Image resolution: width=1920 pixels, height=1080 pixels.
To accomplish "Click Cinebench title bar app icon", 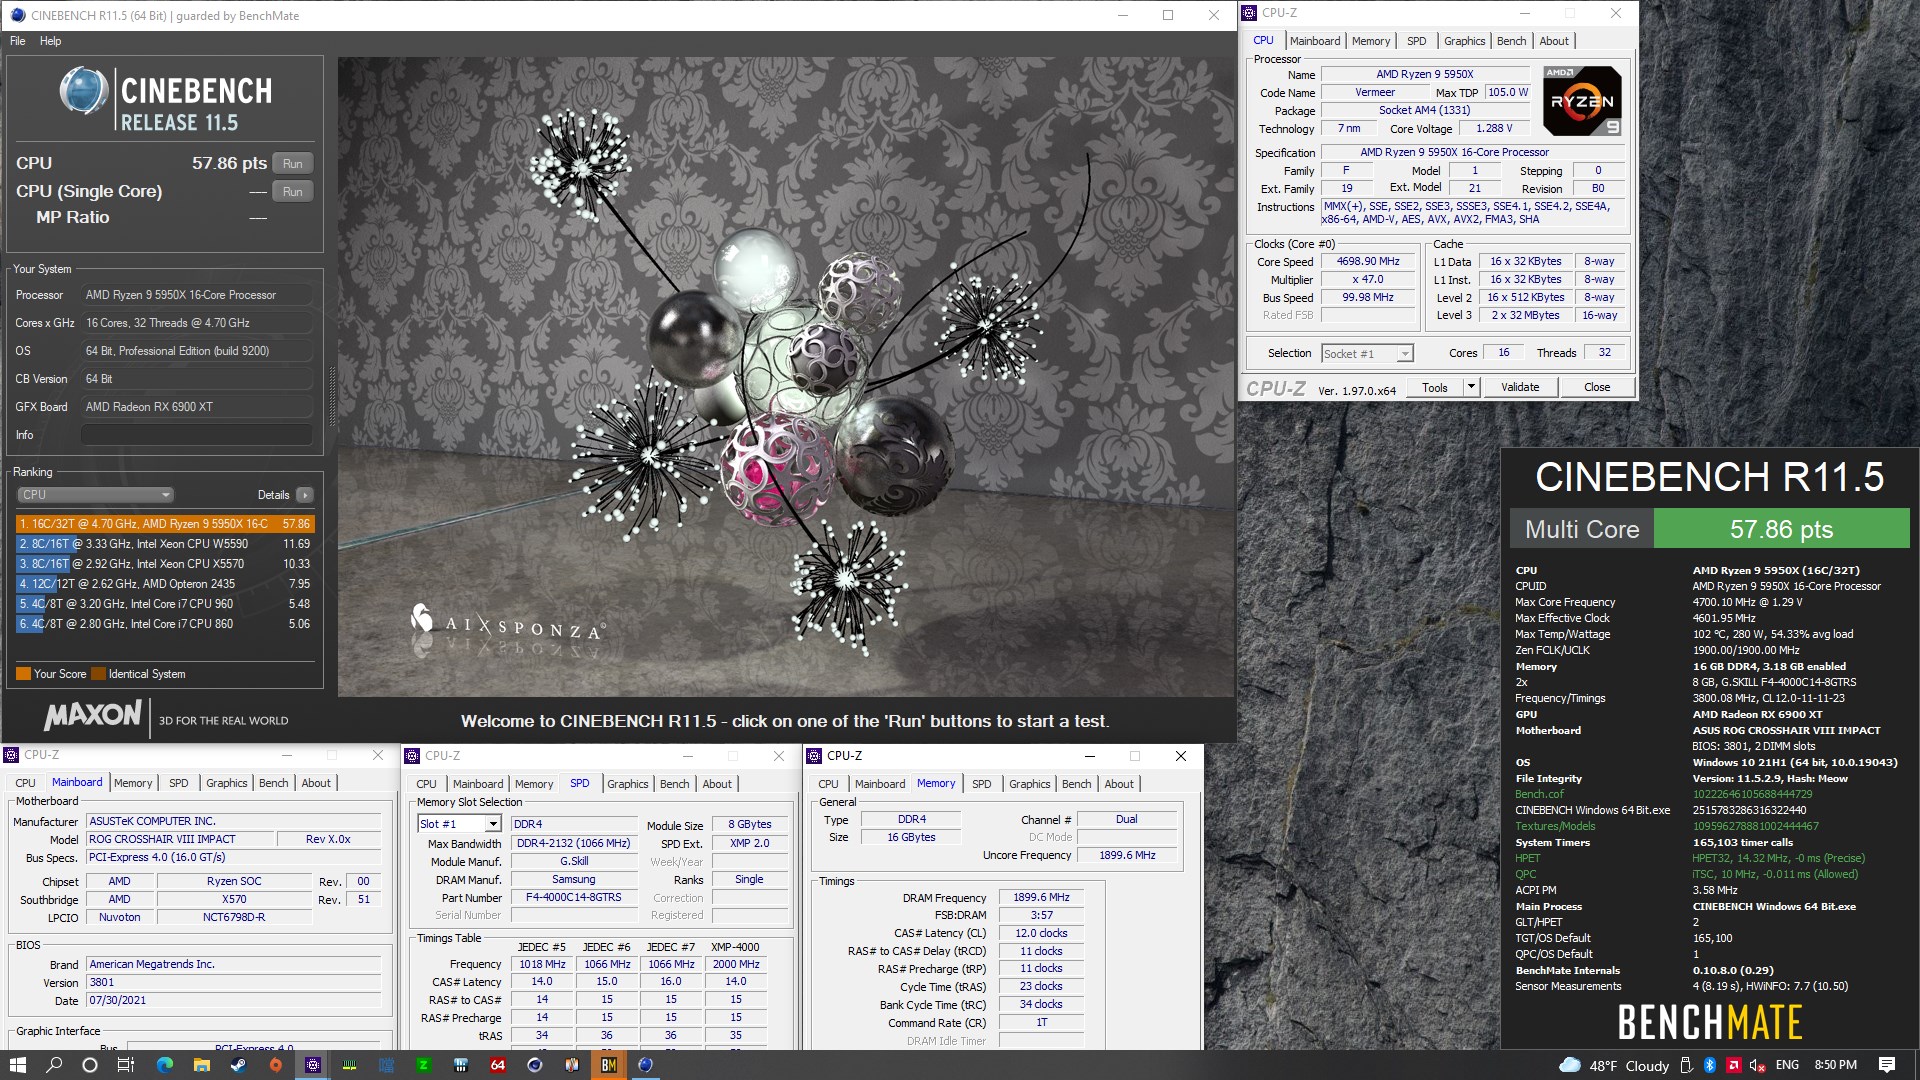I will 17,15.
